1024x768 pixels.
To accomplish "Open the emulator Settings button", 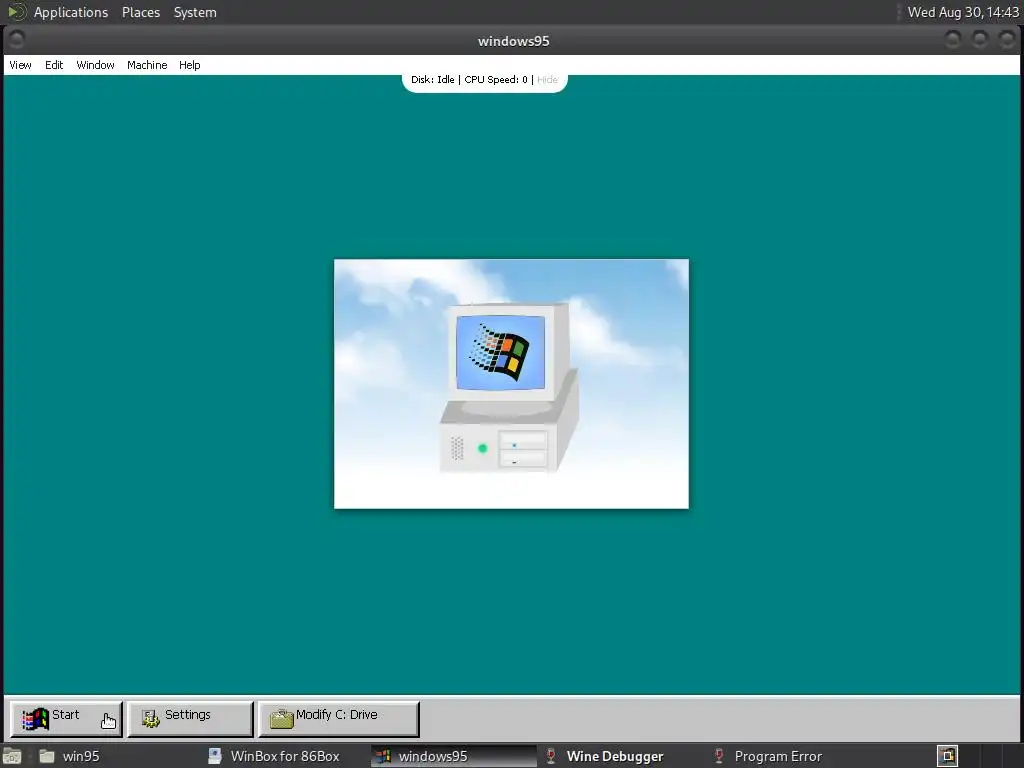I will [190, 718].
